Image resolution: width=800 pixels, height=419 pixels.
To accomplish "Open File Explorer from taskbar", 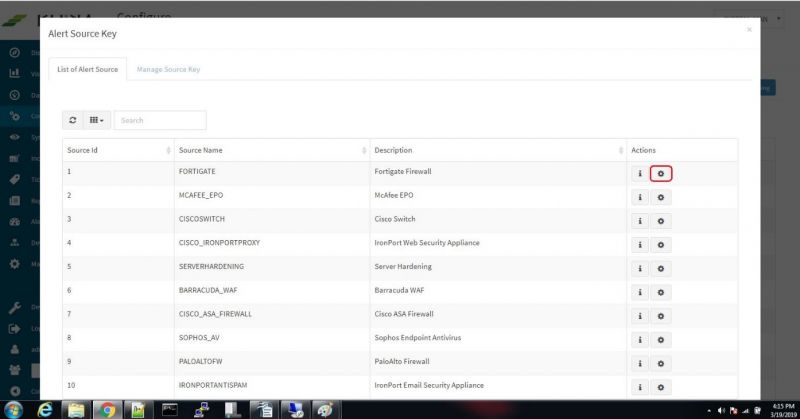I will [x=76, y=410].
